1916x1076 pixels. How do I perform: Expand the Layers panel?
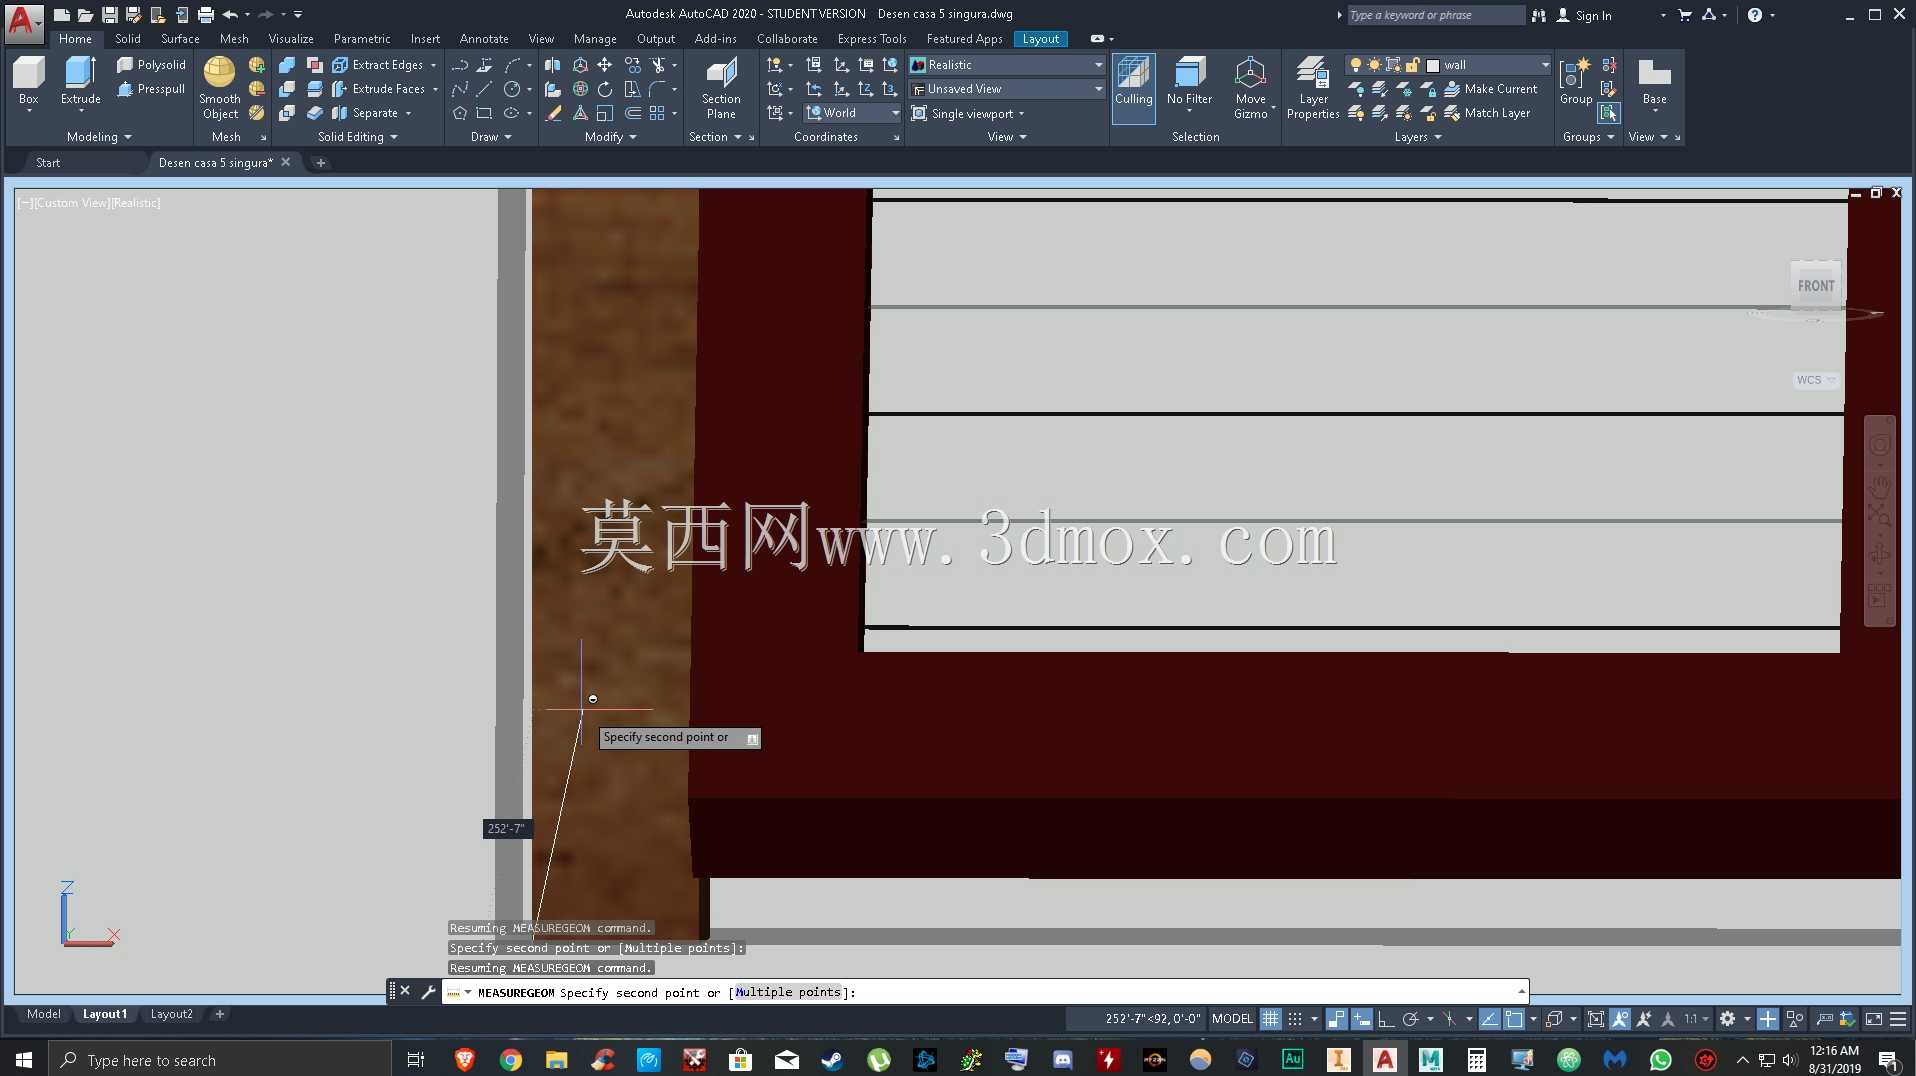pyautogui.click(x=1418, y=137)
